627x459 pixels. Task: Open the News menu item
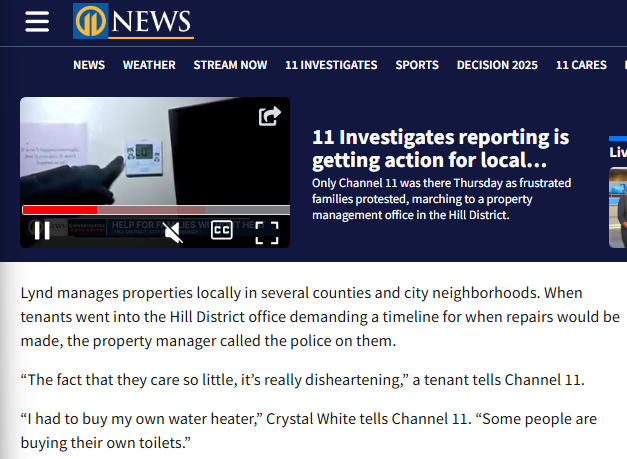pos(89,65)
